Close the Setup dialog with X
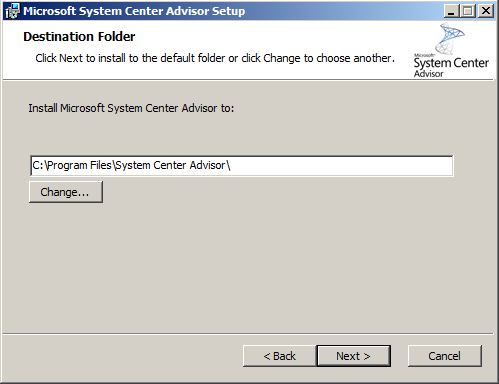Screen dimensions: 499x384 (486, 11)
